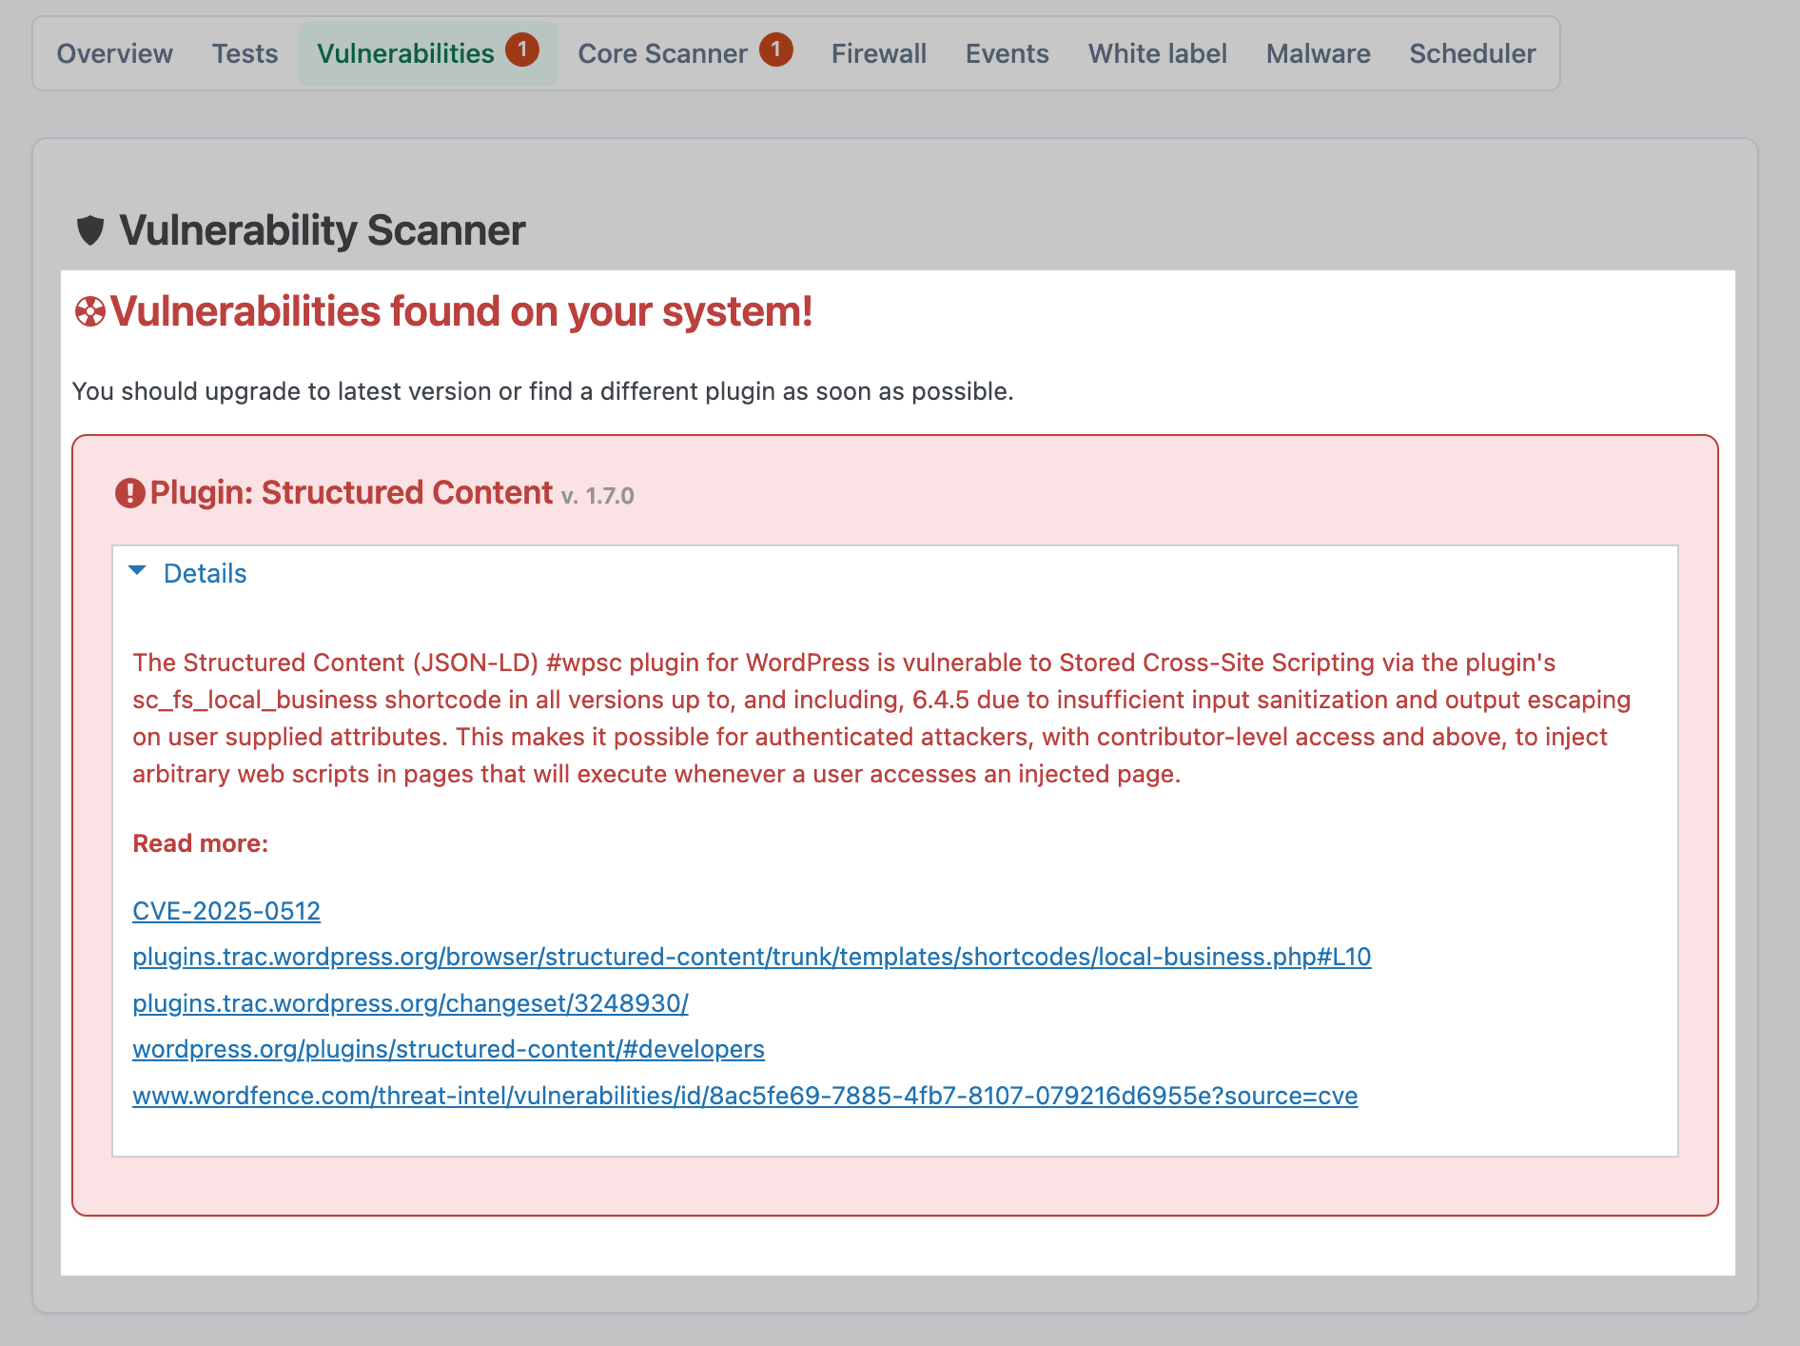Click the biohazard icon in the warning heading
Screen dimensions: 1800x1346
tap(91, 311)
